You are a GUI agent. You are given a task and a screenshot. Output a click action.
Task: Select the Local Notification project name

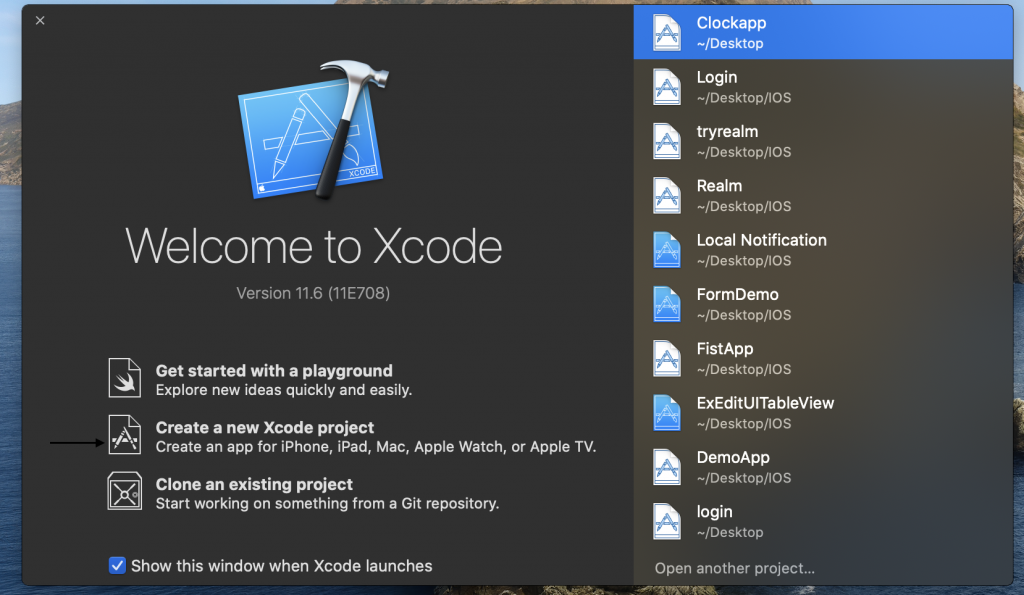pyautogui.click(x=761, y=240)
